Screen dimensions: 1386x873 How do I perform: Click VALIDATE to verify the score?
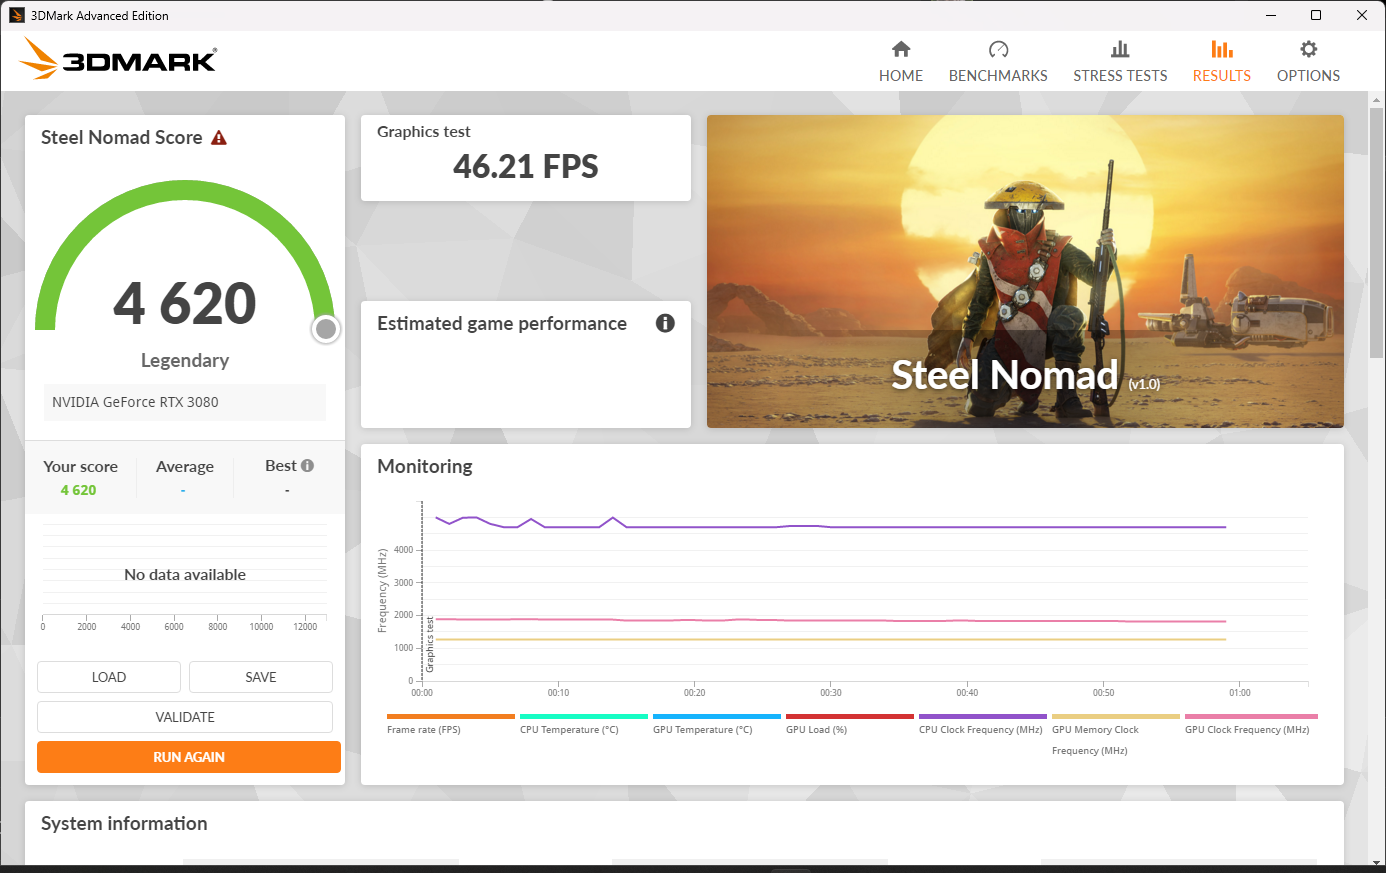tap(184, 717)
